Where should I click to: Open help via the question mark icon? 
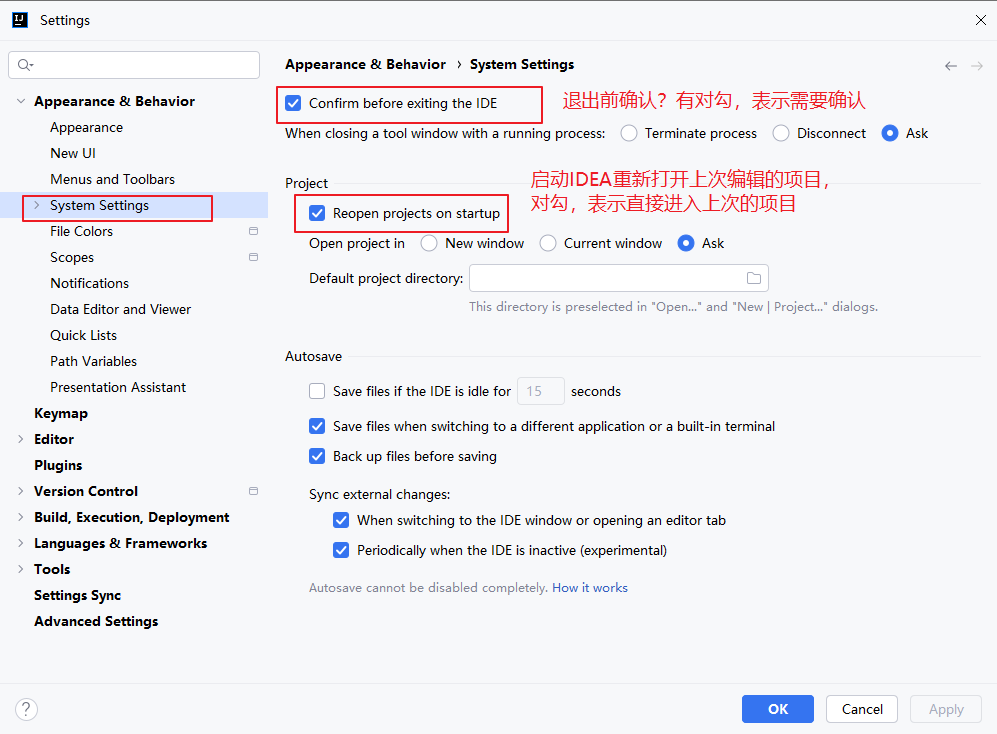(x=26, y=709)
